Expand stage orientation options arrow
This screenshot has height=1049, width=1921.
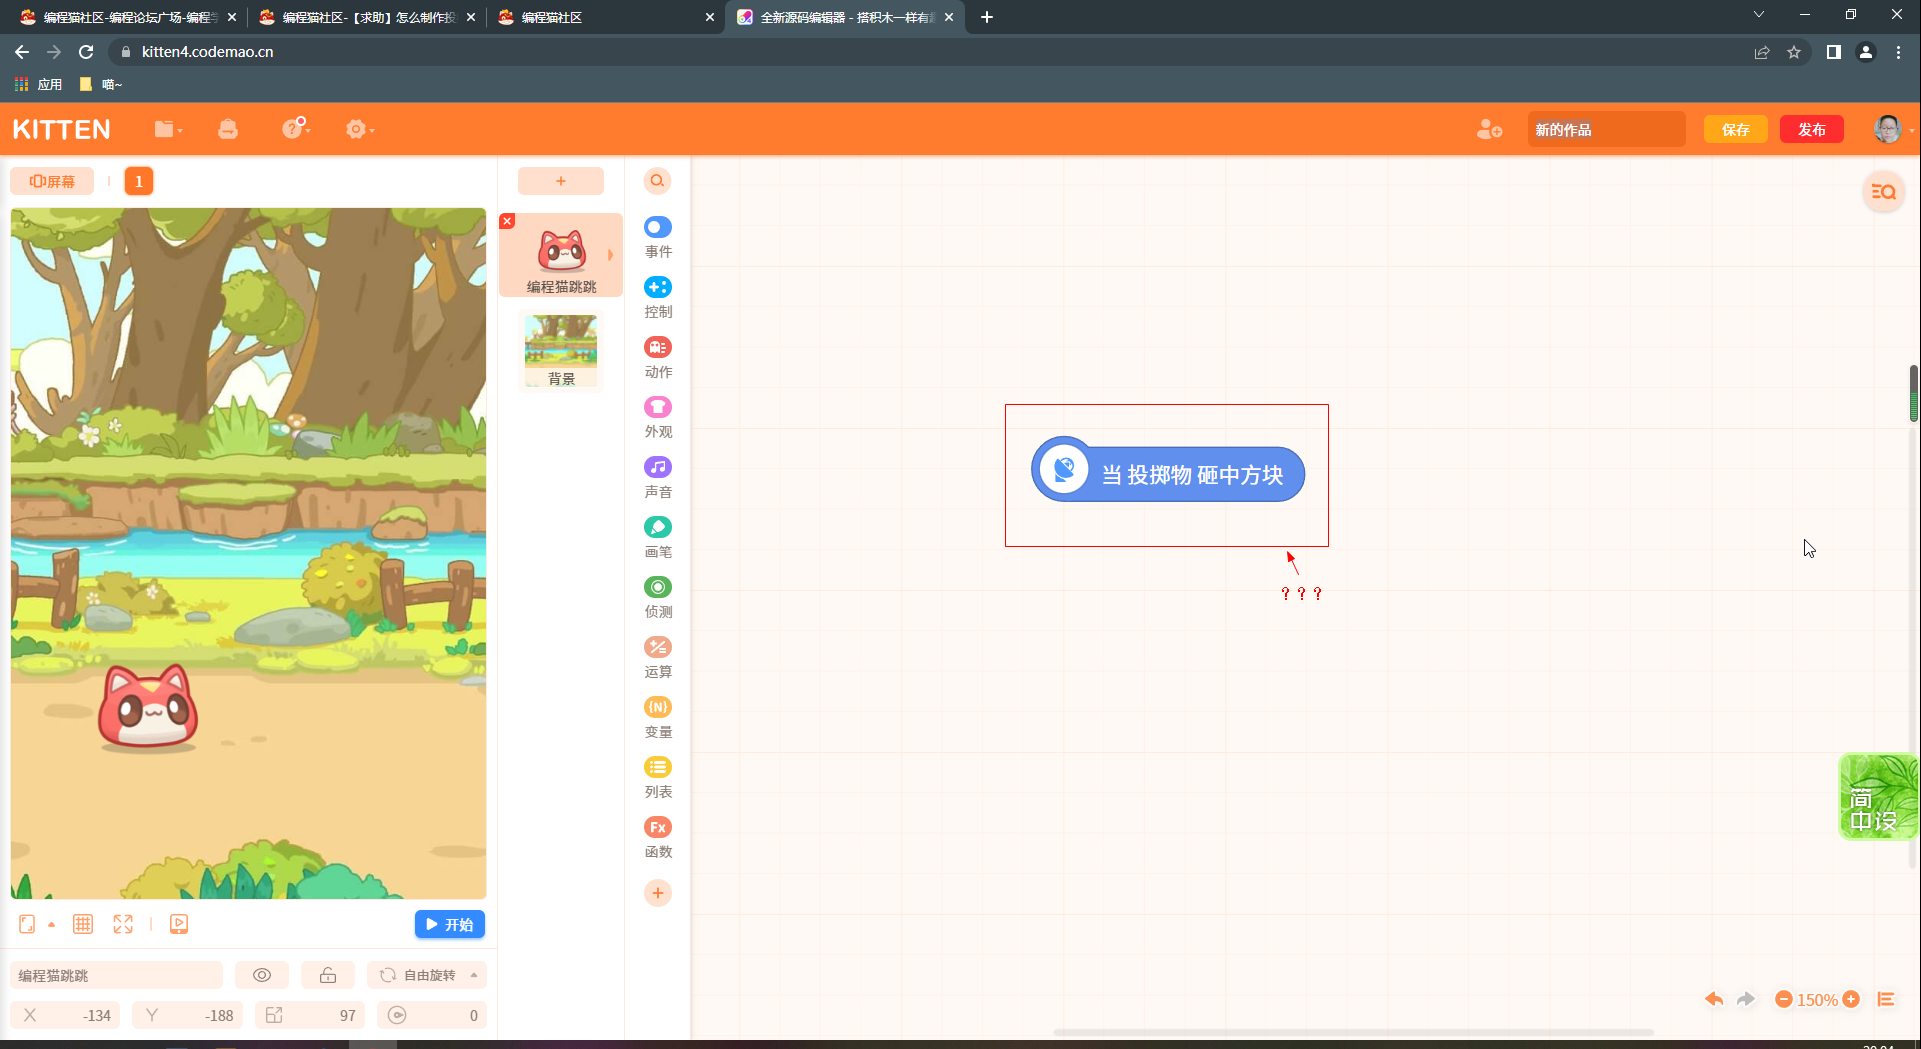[51, 924]
